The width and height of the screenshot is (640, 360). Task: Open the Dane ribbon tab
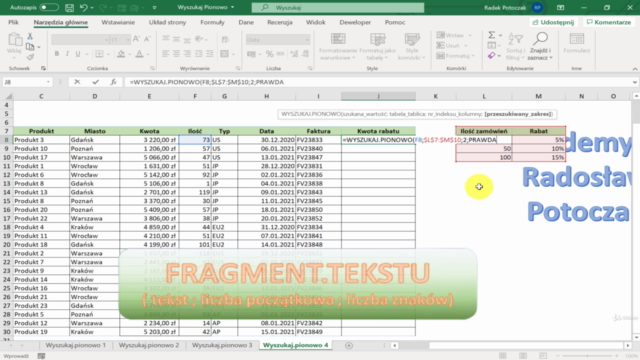(x=246, y=22)
